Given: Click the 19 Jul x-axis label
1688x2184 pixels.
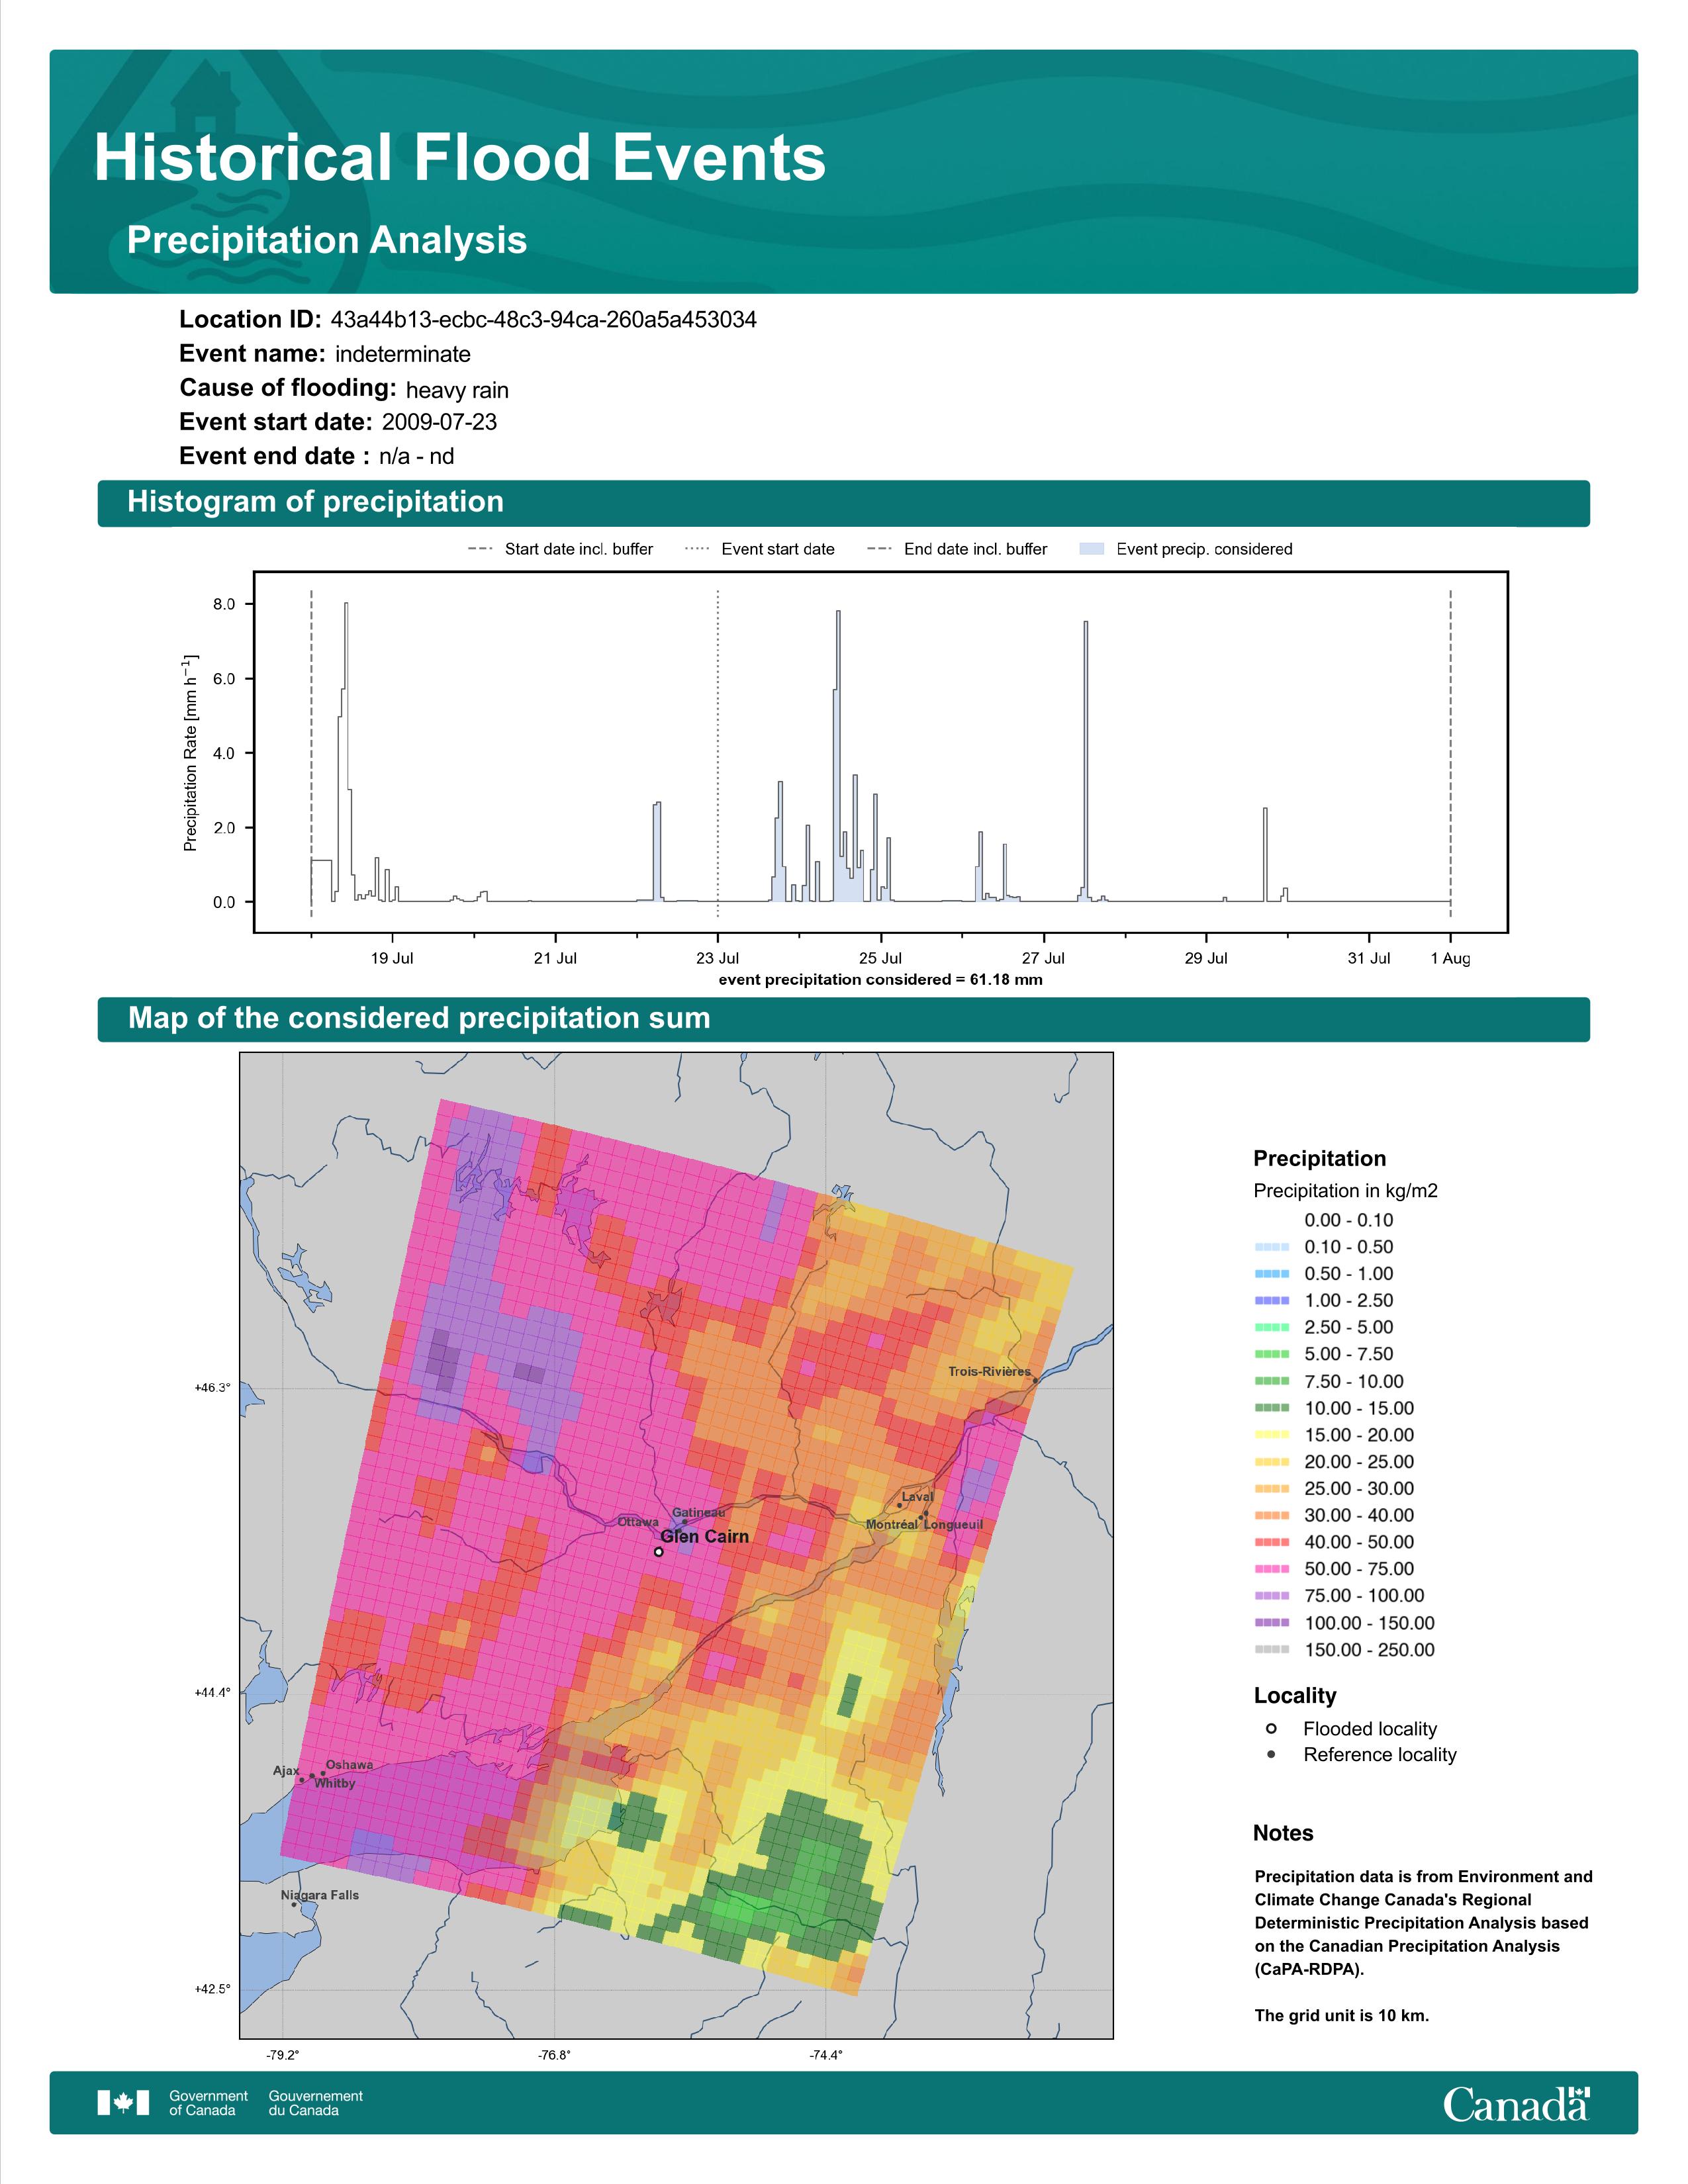Looking at the screenshot, I should pyautogui.click(x=392, y=958).
